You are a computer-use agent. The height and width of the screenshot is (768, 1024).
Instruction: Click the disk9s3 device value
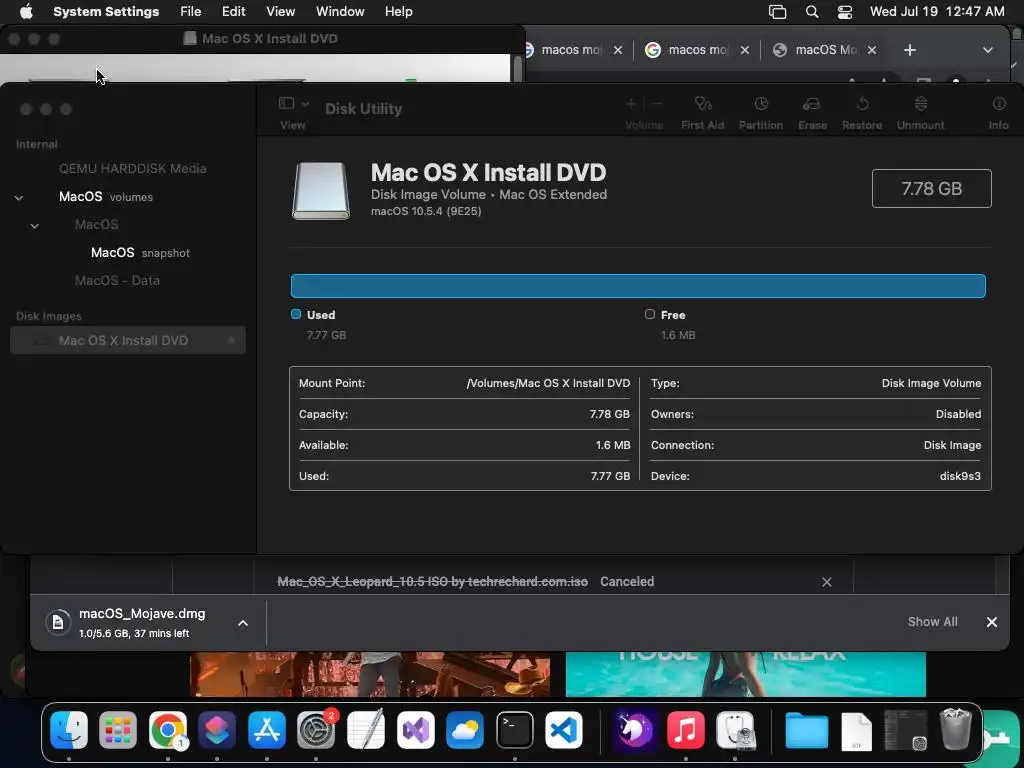click(960, 476)
